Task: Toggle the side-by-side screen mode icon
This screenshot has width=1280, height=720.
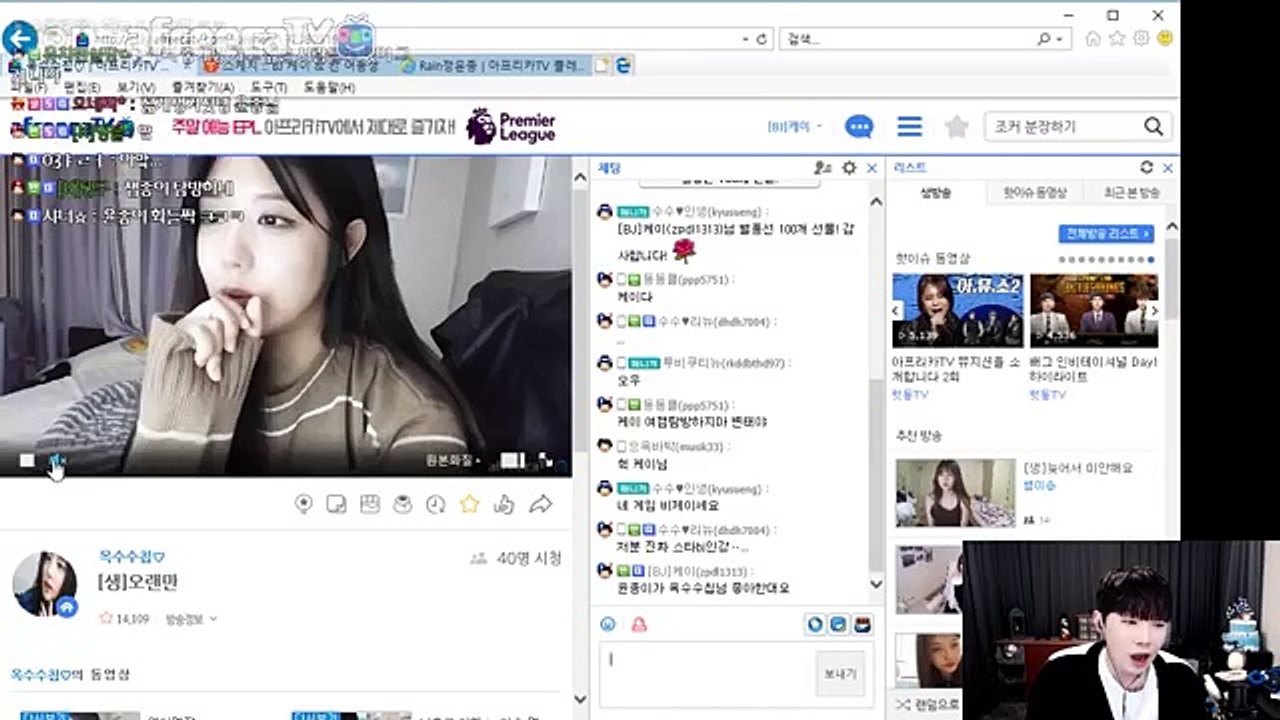Action: (512, 460)
